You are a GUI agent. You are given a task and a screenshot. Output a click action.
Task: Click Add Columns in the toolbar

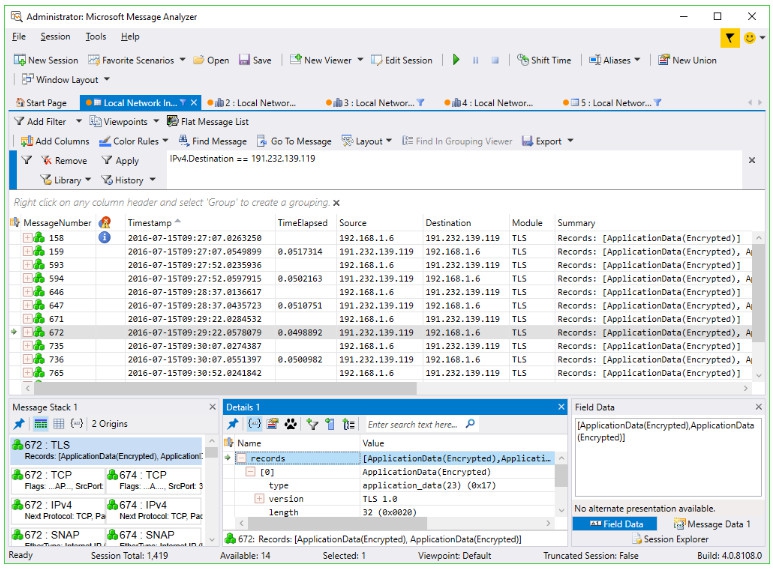55,141
